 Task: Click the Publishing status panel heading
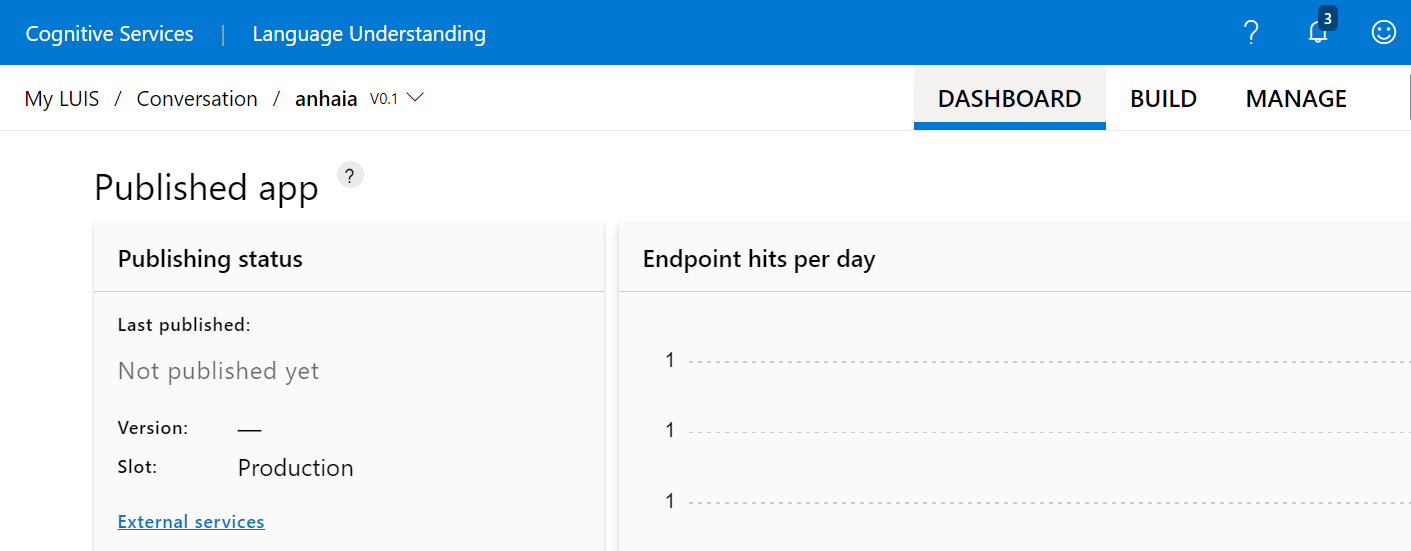coord(210,259)
